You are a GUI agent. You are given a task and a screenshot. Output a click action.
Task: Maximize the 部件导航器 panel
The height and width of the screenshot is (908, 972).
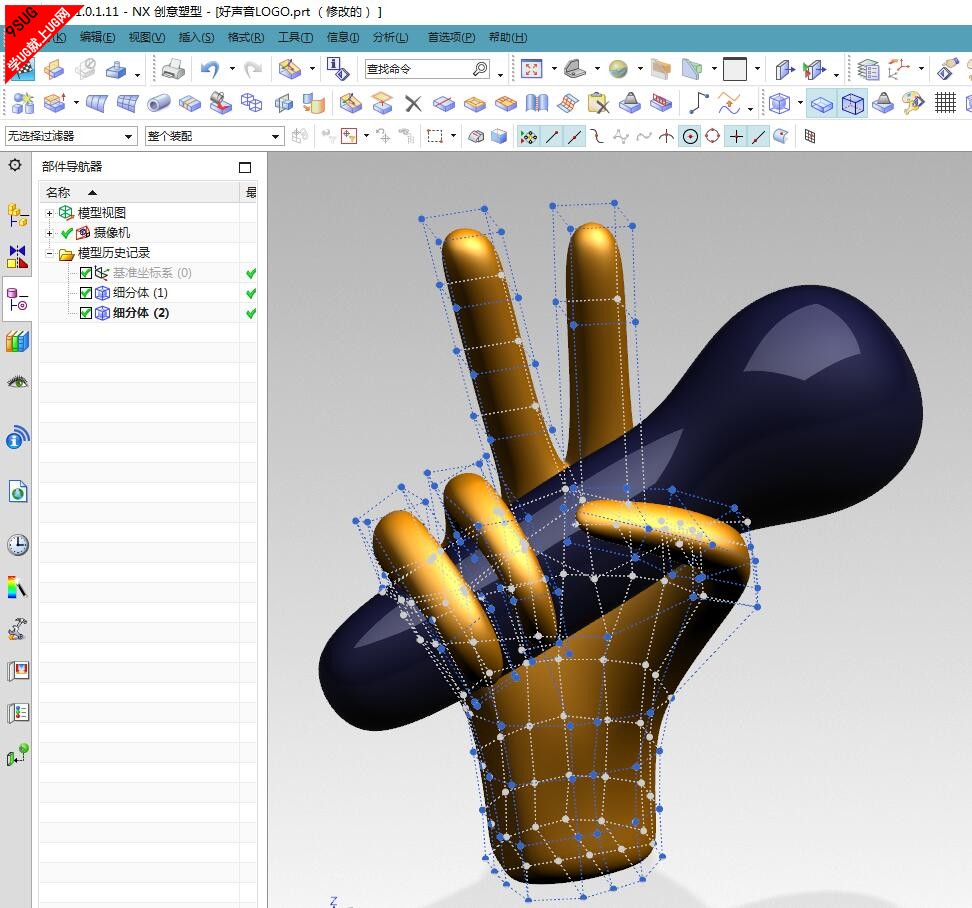pos(245,167)
